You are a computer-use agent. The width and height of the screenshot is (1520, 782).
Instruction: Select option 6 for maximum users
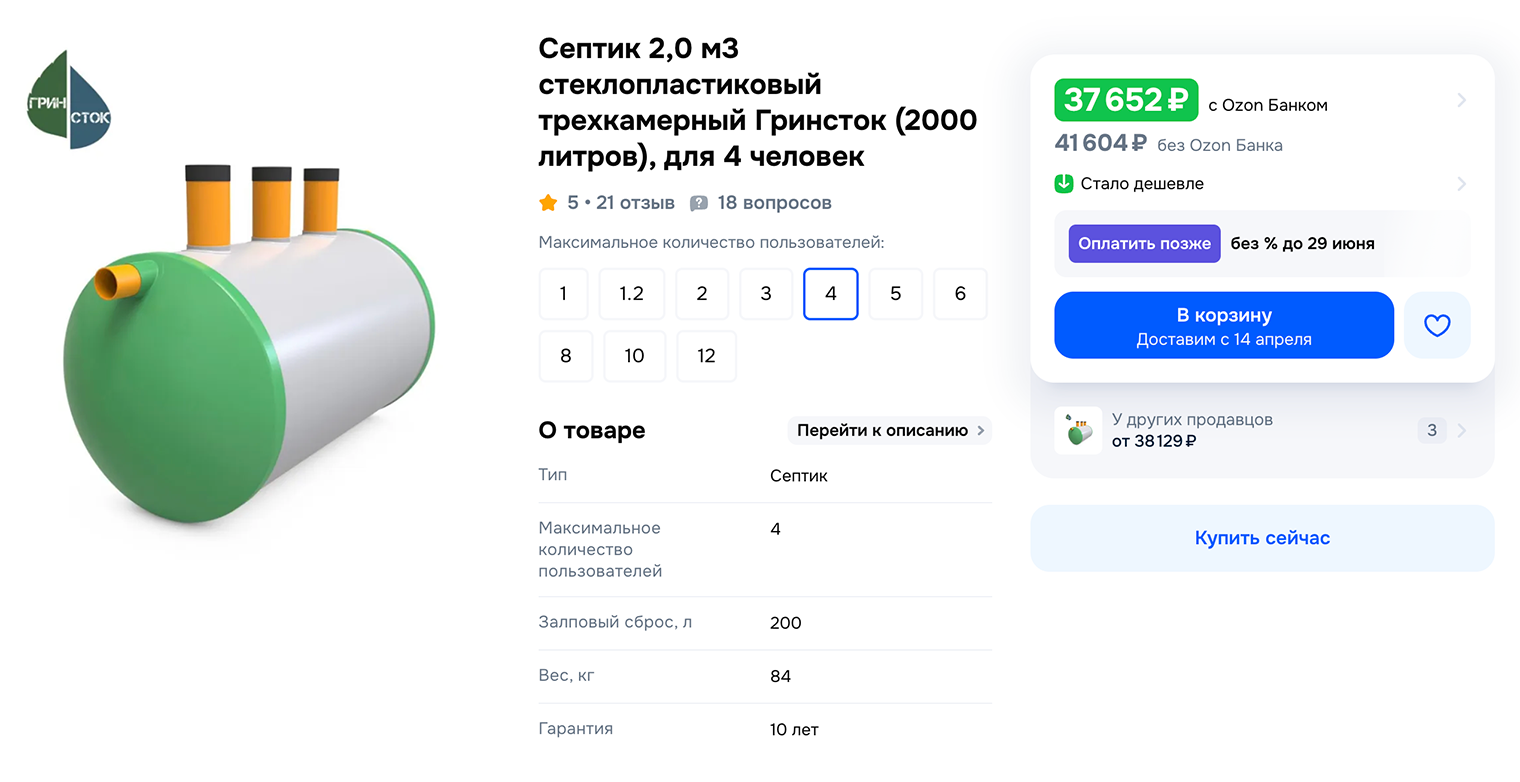pyautogui.click(x=960, y=293)
